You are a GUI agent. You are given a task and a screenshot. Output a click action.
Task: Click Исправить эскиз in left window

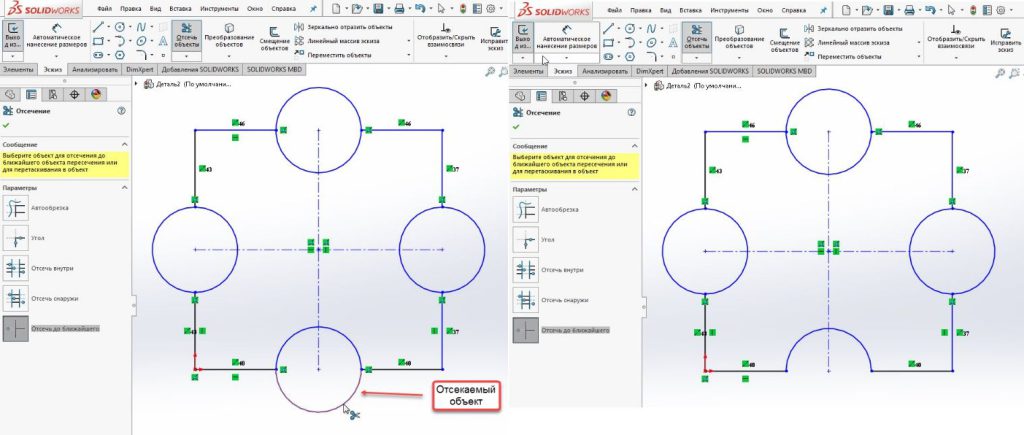tap(496, 39)
